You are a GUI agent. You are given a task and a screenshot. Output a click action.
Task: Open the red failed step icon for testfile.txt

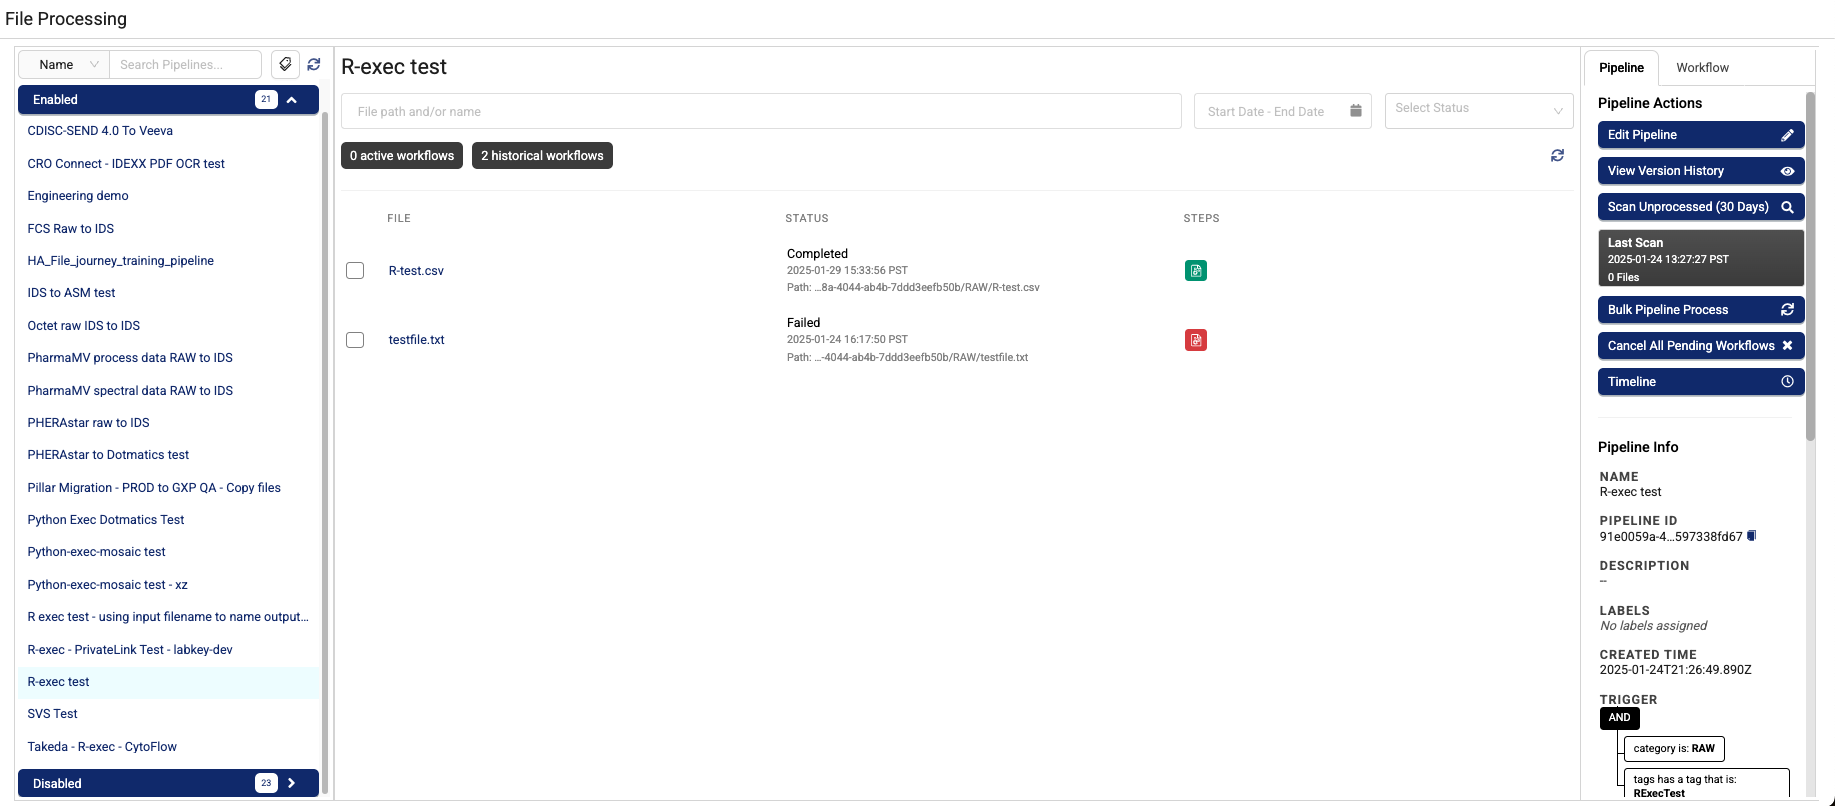1195,340
